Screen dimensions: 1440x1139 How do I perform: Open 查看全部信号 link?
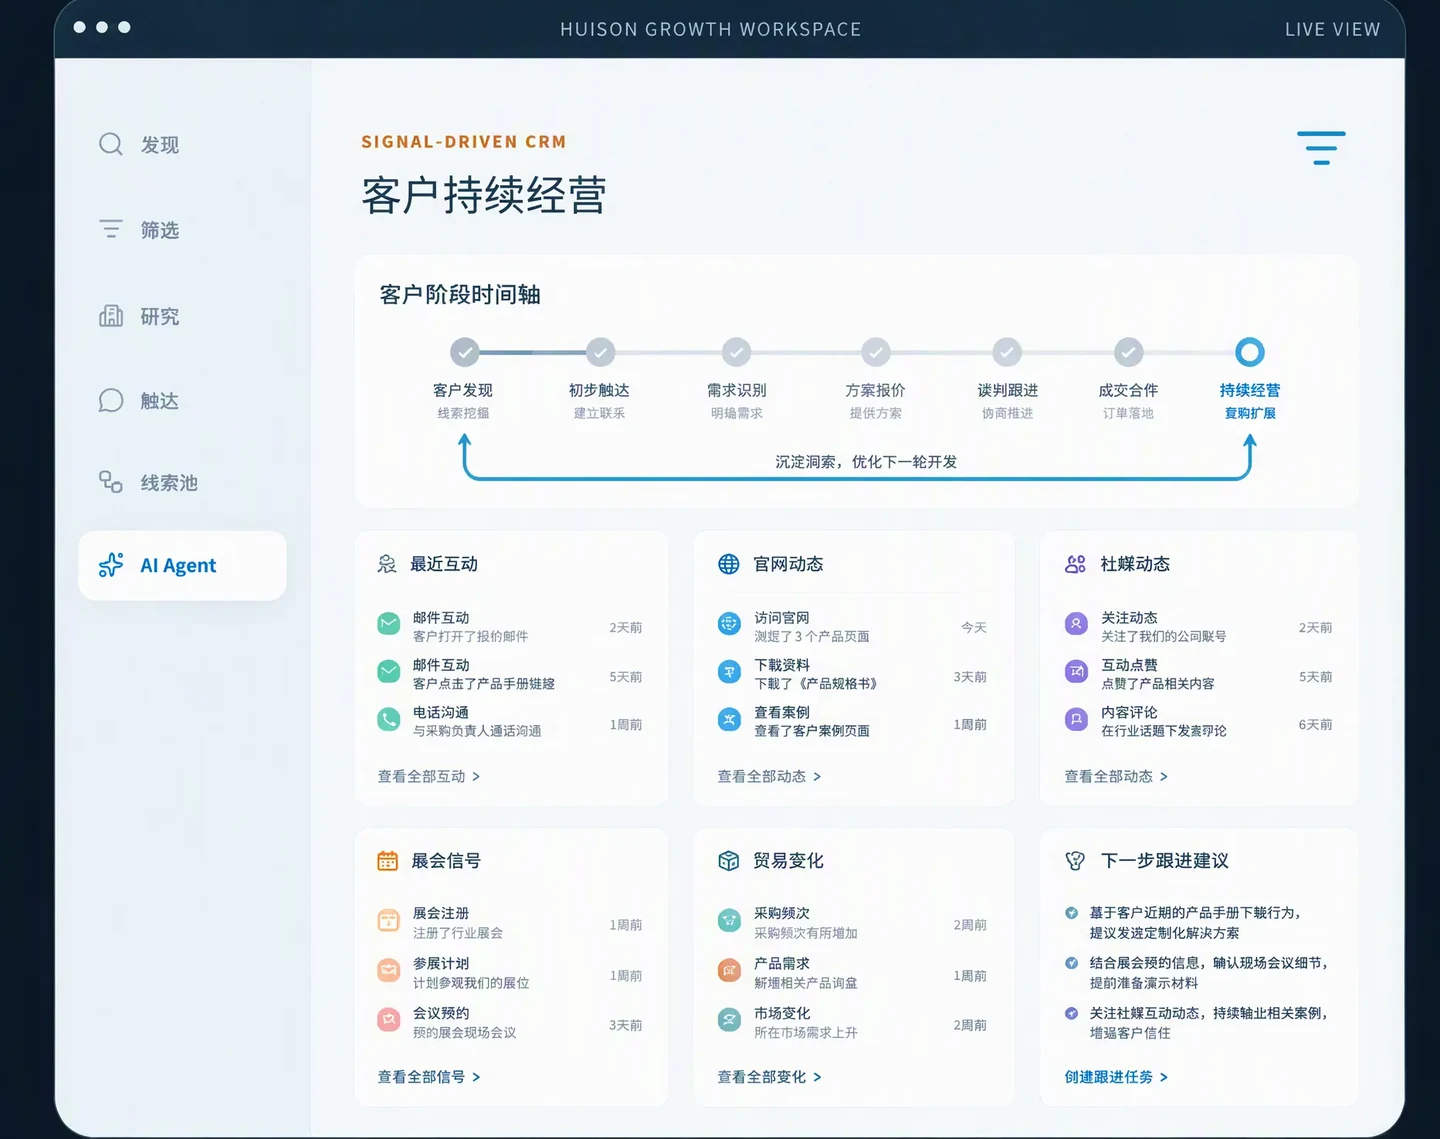pyautogui.click(x=428, y=1077)
